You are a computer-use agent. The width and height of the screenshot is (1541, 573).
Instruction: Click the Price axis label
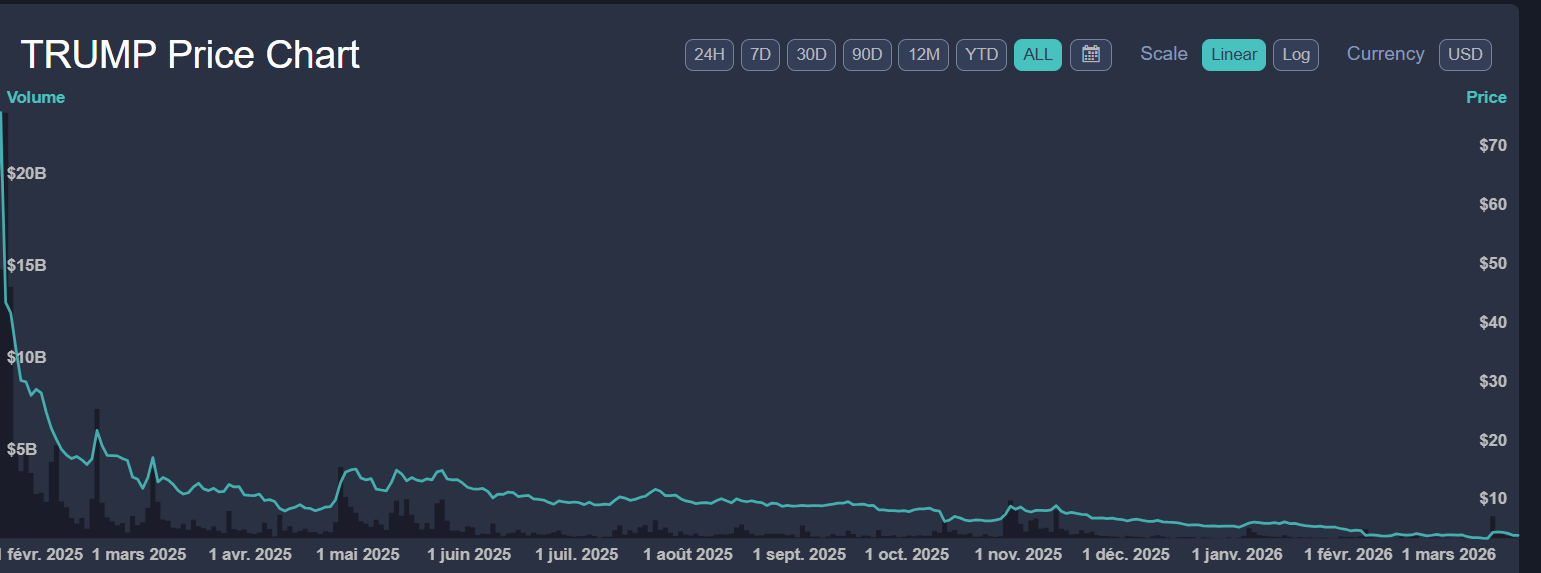pos(1486,98)
